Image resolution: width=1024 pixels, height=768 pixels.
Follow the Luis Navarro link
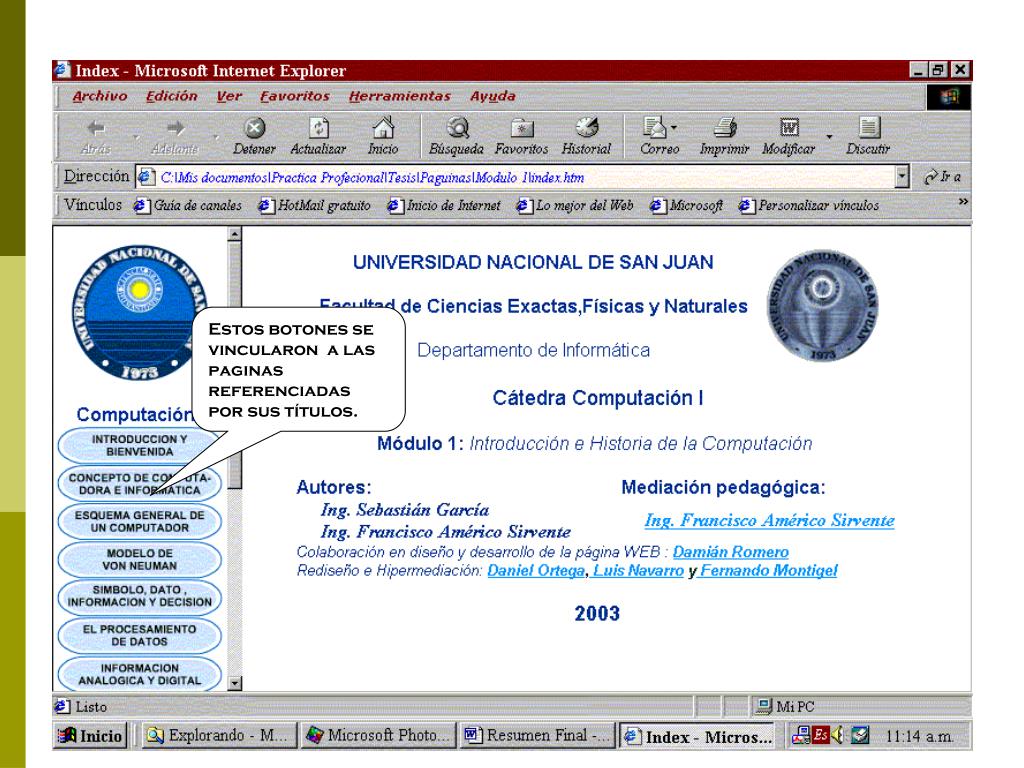pyautogui.click(x=638, y=570)
